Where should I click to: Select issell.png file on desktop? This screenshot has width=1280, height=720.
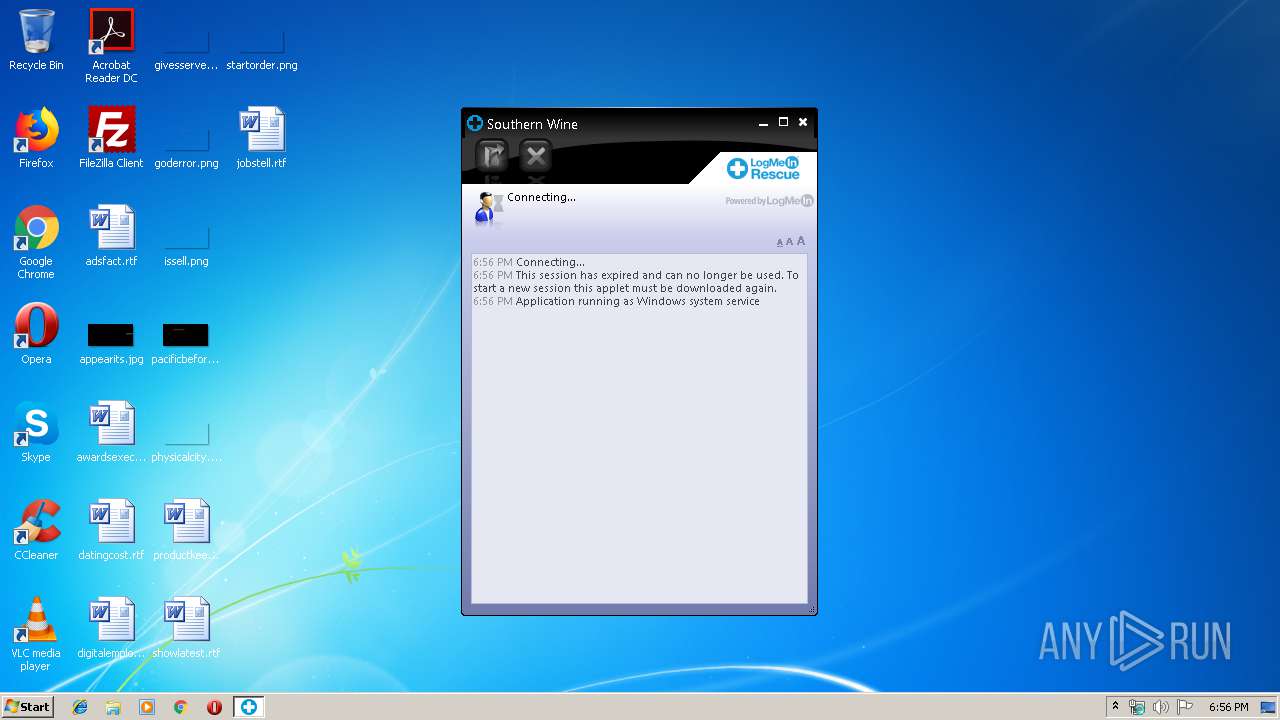(x=186, y=246)
